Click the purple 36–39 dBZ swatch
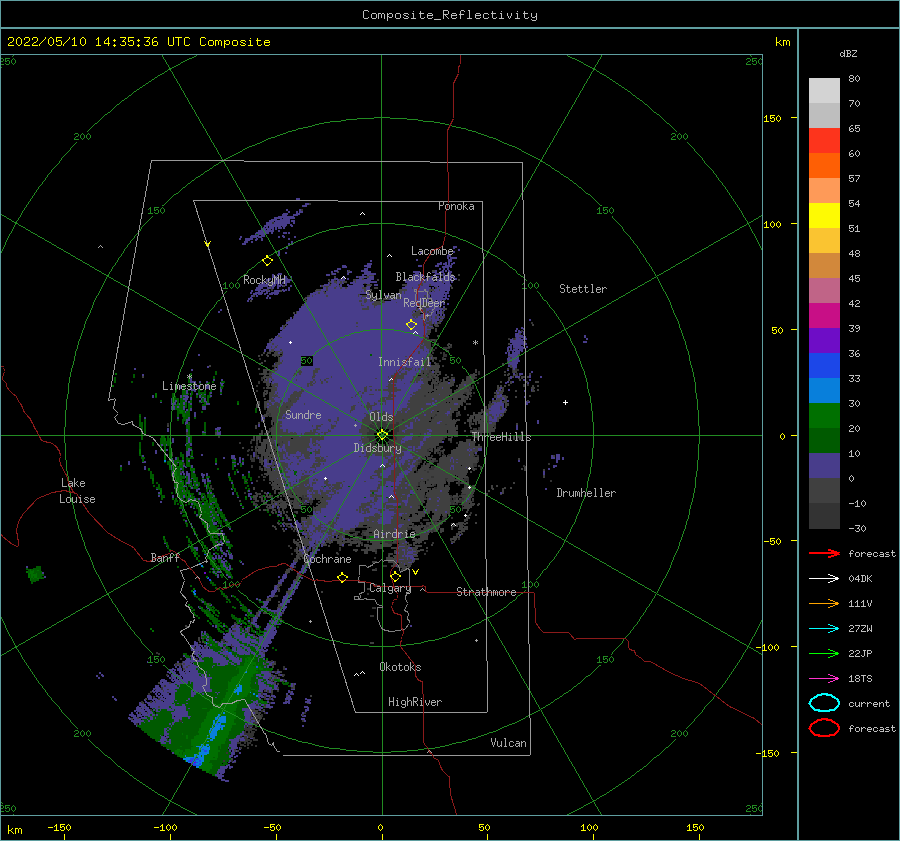The width and height of the screenshot is (900, 841). tap(824, 340)
